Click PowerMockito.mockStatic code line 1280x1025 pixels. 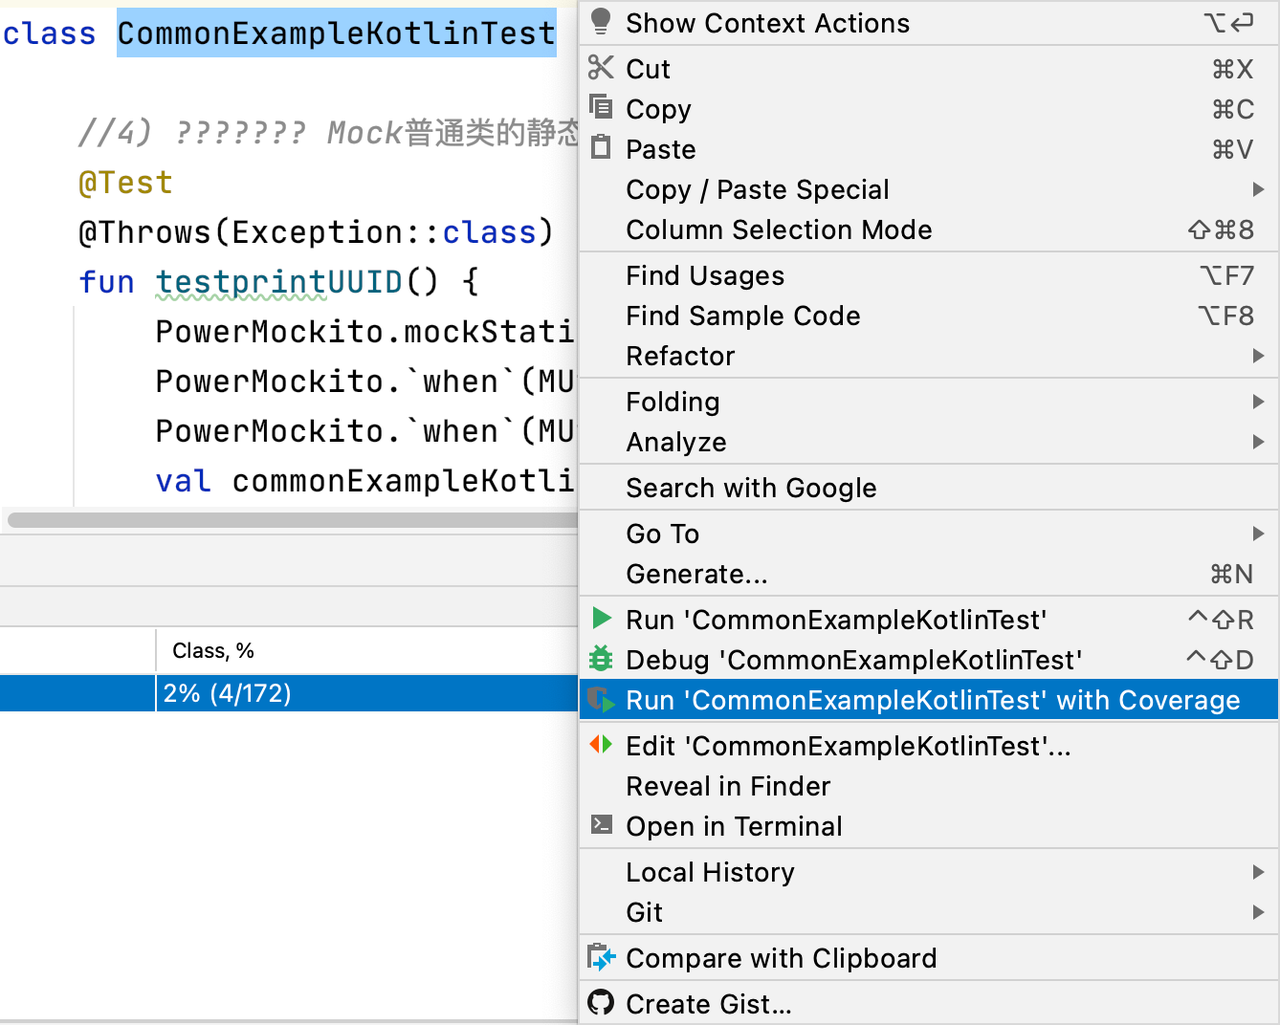(365, 331)
